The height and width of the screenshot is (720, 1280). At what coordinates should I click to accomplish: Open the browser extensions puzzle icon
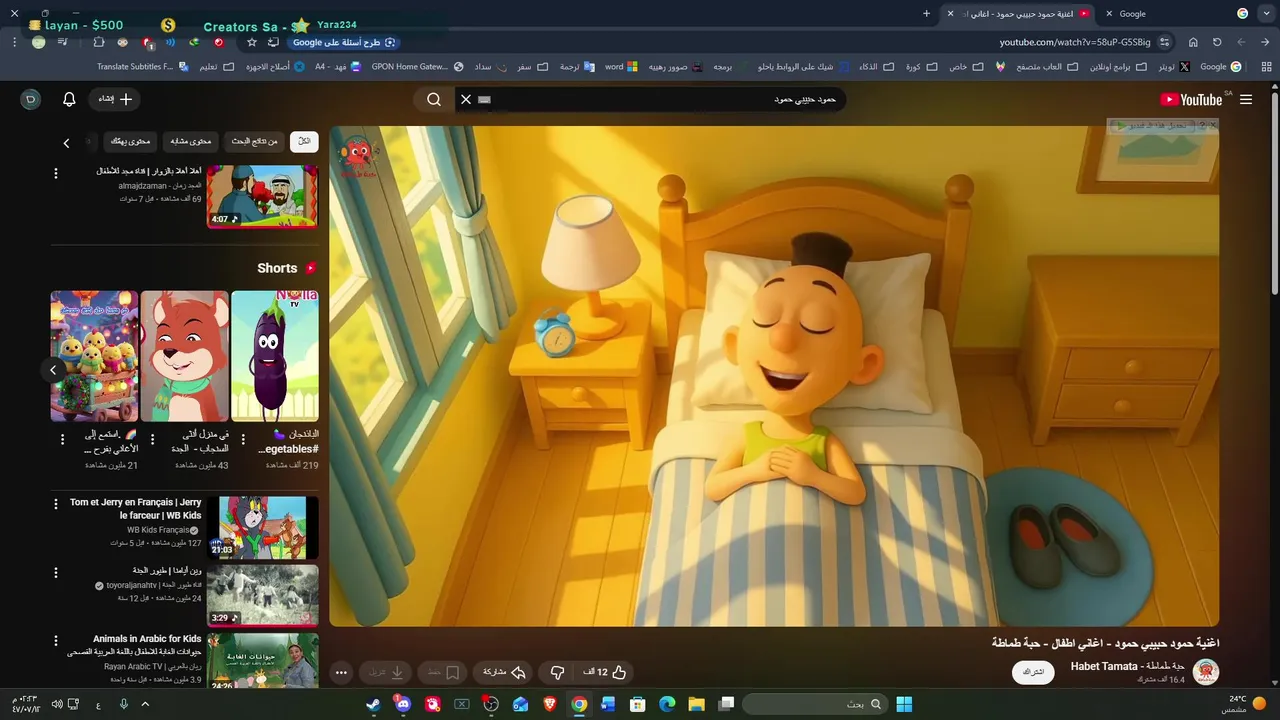coord(98,42)
